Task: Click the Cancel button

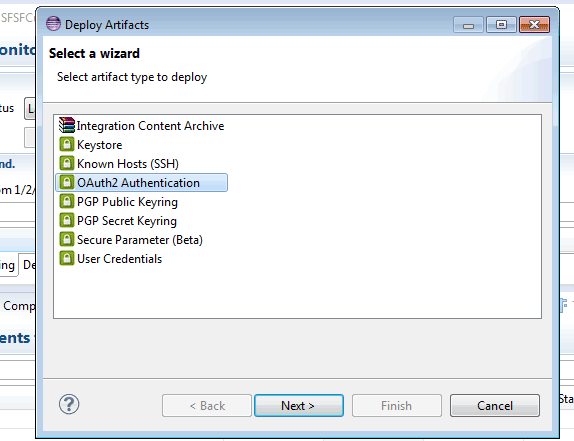Action: (495, 406)
